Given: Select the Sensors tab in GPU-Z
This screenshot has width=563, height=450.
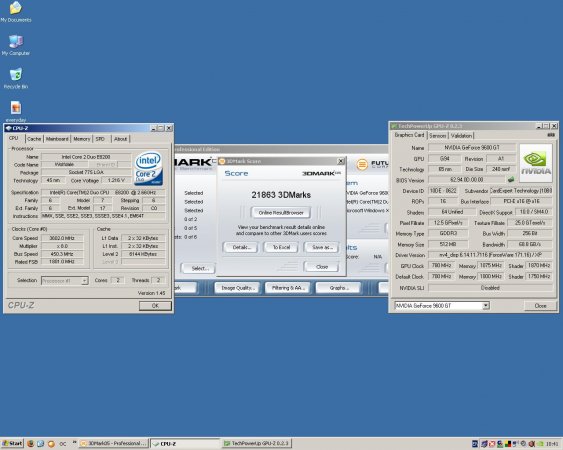Looking at the screenshot, I should [438, 136].
